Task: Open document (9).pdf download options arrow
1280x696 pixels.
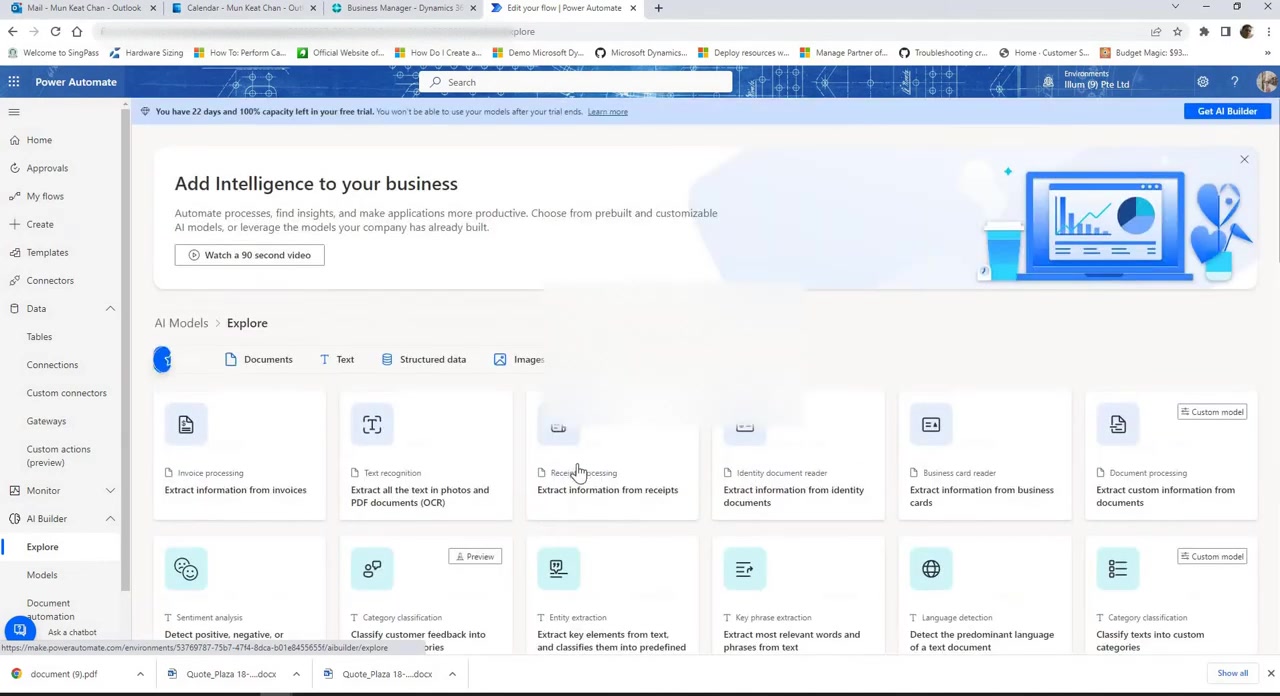Action: coord(140,674)
